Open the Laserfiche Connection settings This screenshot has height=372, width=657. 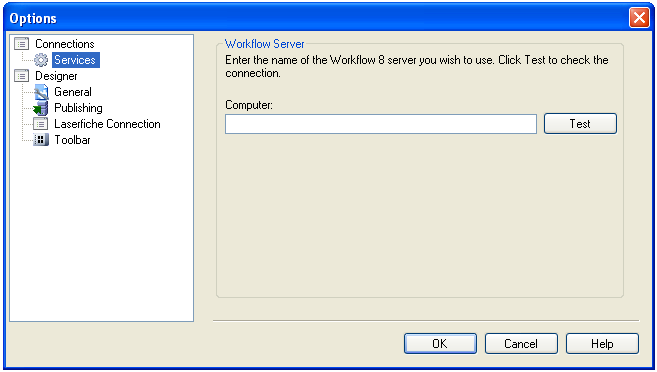pyautogui.click(x=107, y=124)
